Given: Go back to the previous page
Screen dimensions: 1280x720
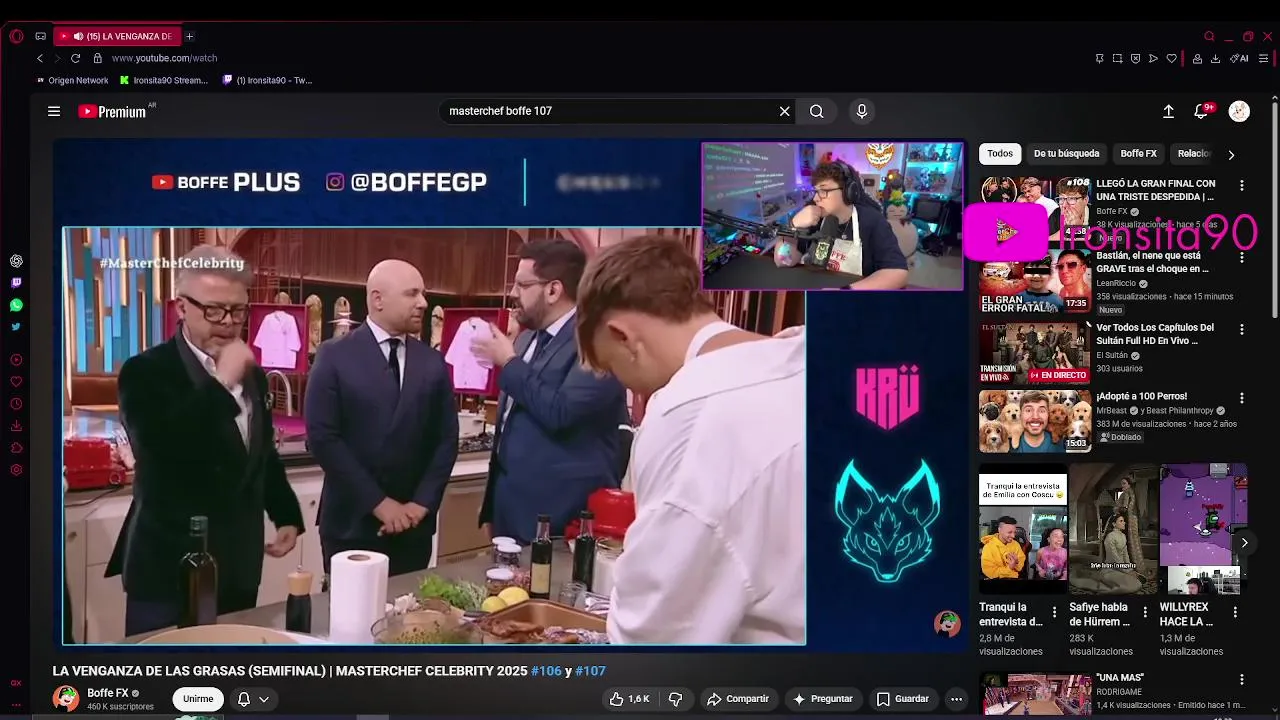Looking at the screenshot, I should point(40,58).
